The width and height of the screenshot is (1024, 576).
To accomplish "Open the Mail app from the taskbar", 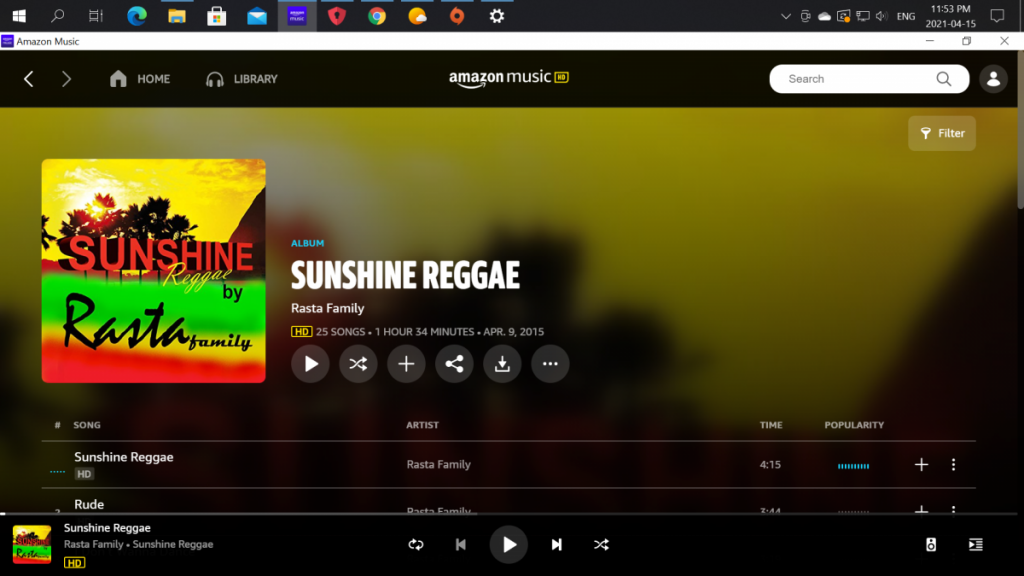I will [257, 16].
